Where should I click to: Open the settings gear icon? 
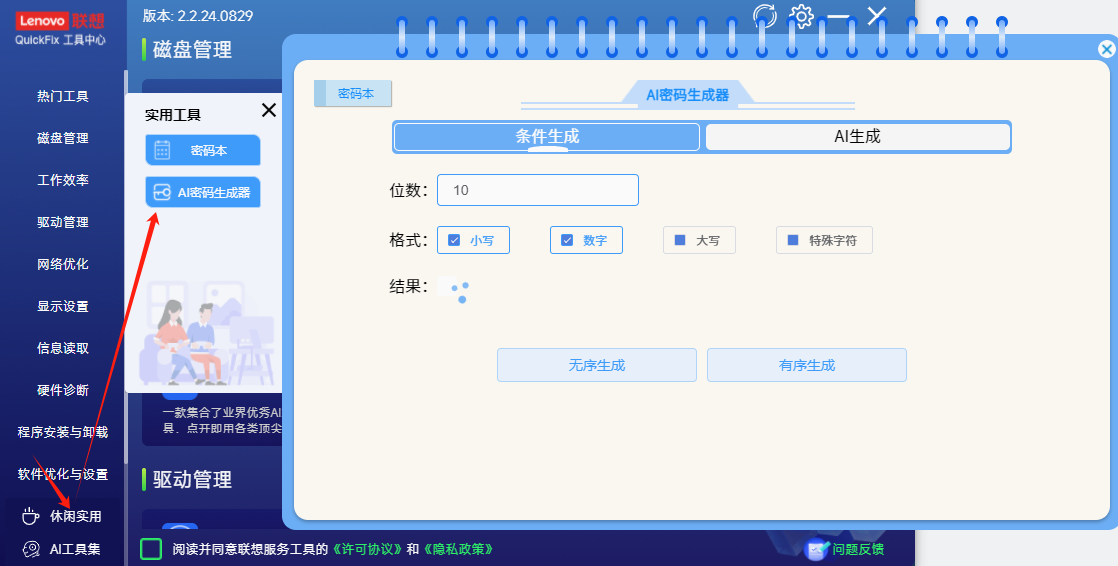pos(802,16)
